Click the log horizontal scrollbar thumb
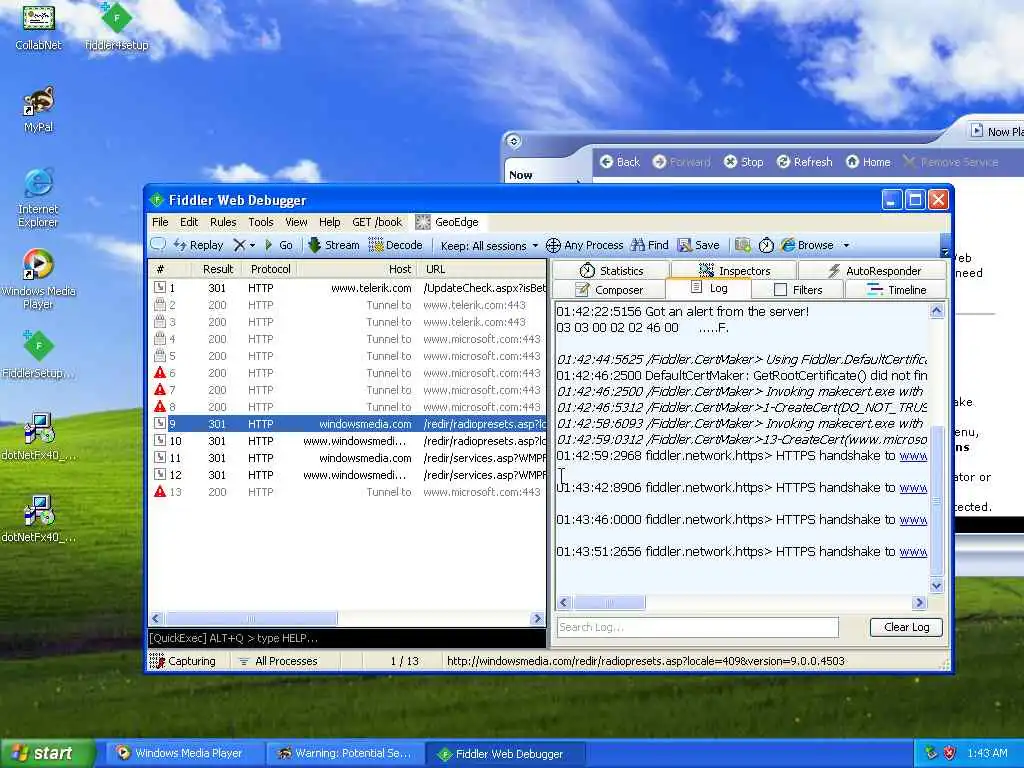The width and height of the screenshot is (1024, 768). (x=609, y=602)
